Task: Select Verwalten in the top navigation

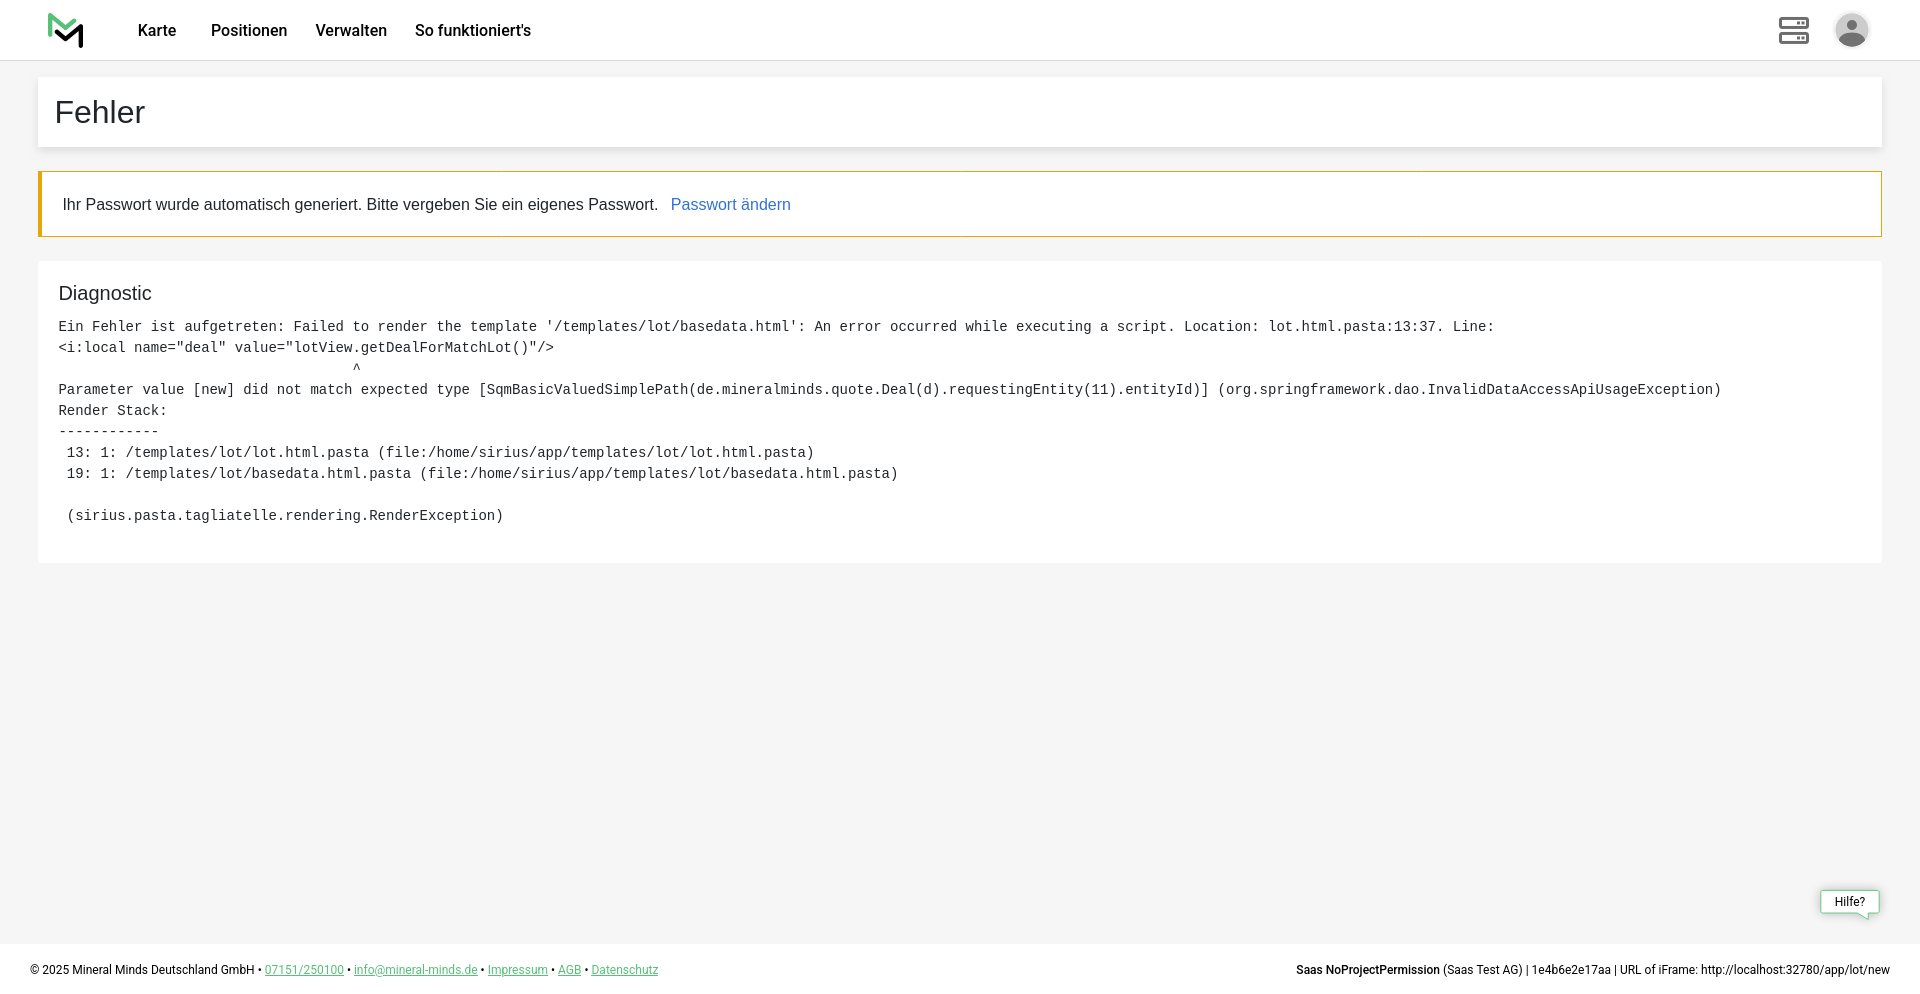Action: (x=351, y=31)
